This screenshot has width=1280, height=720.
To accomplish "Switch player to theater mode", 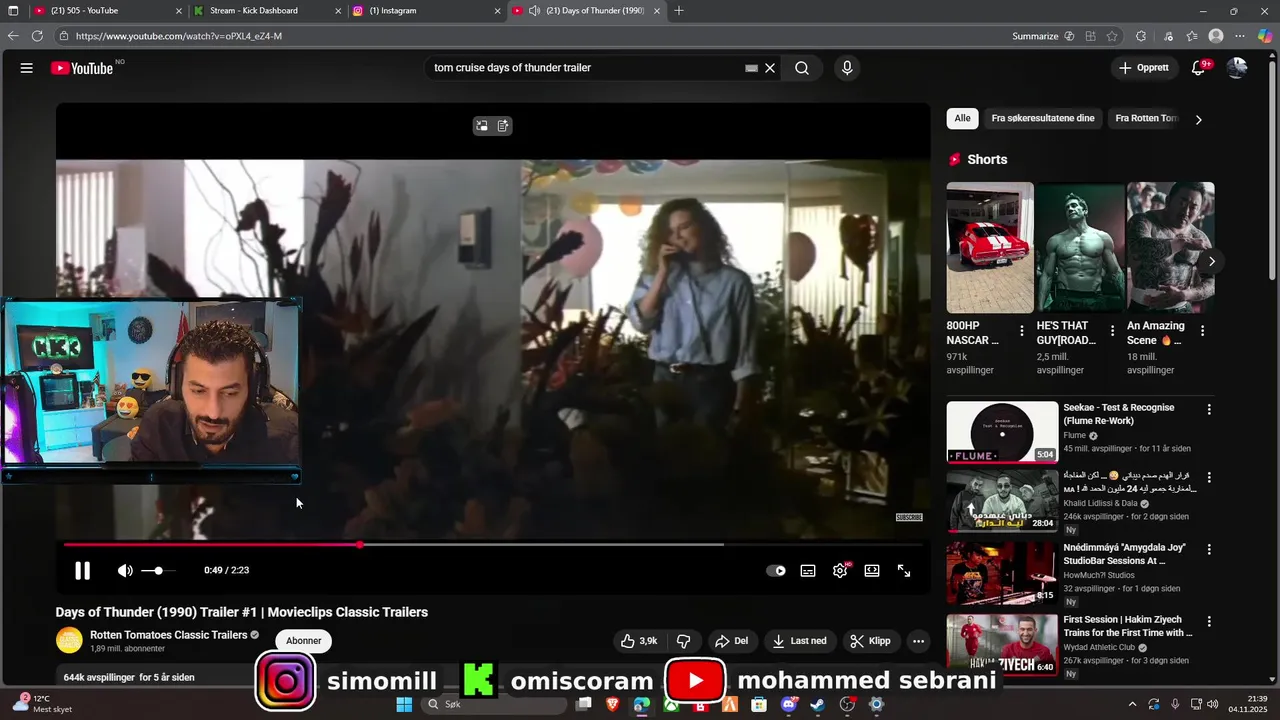I will pos(872,571).
